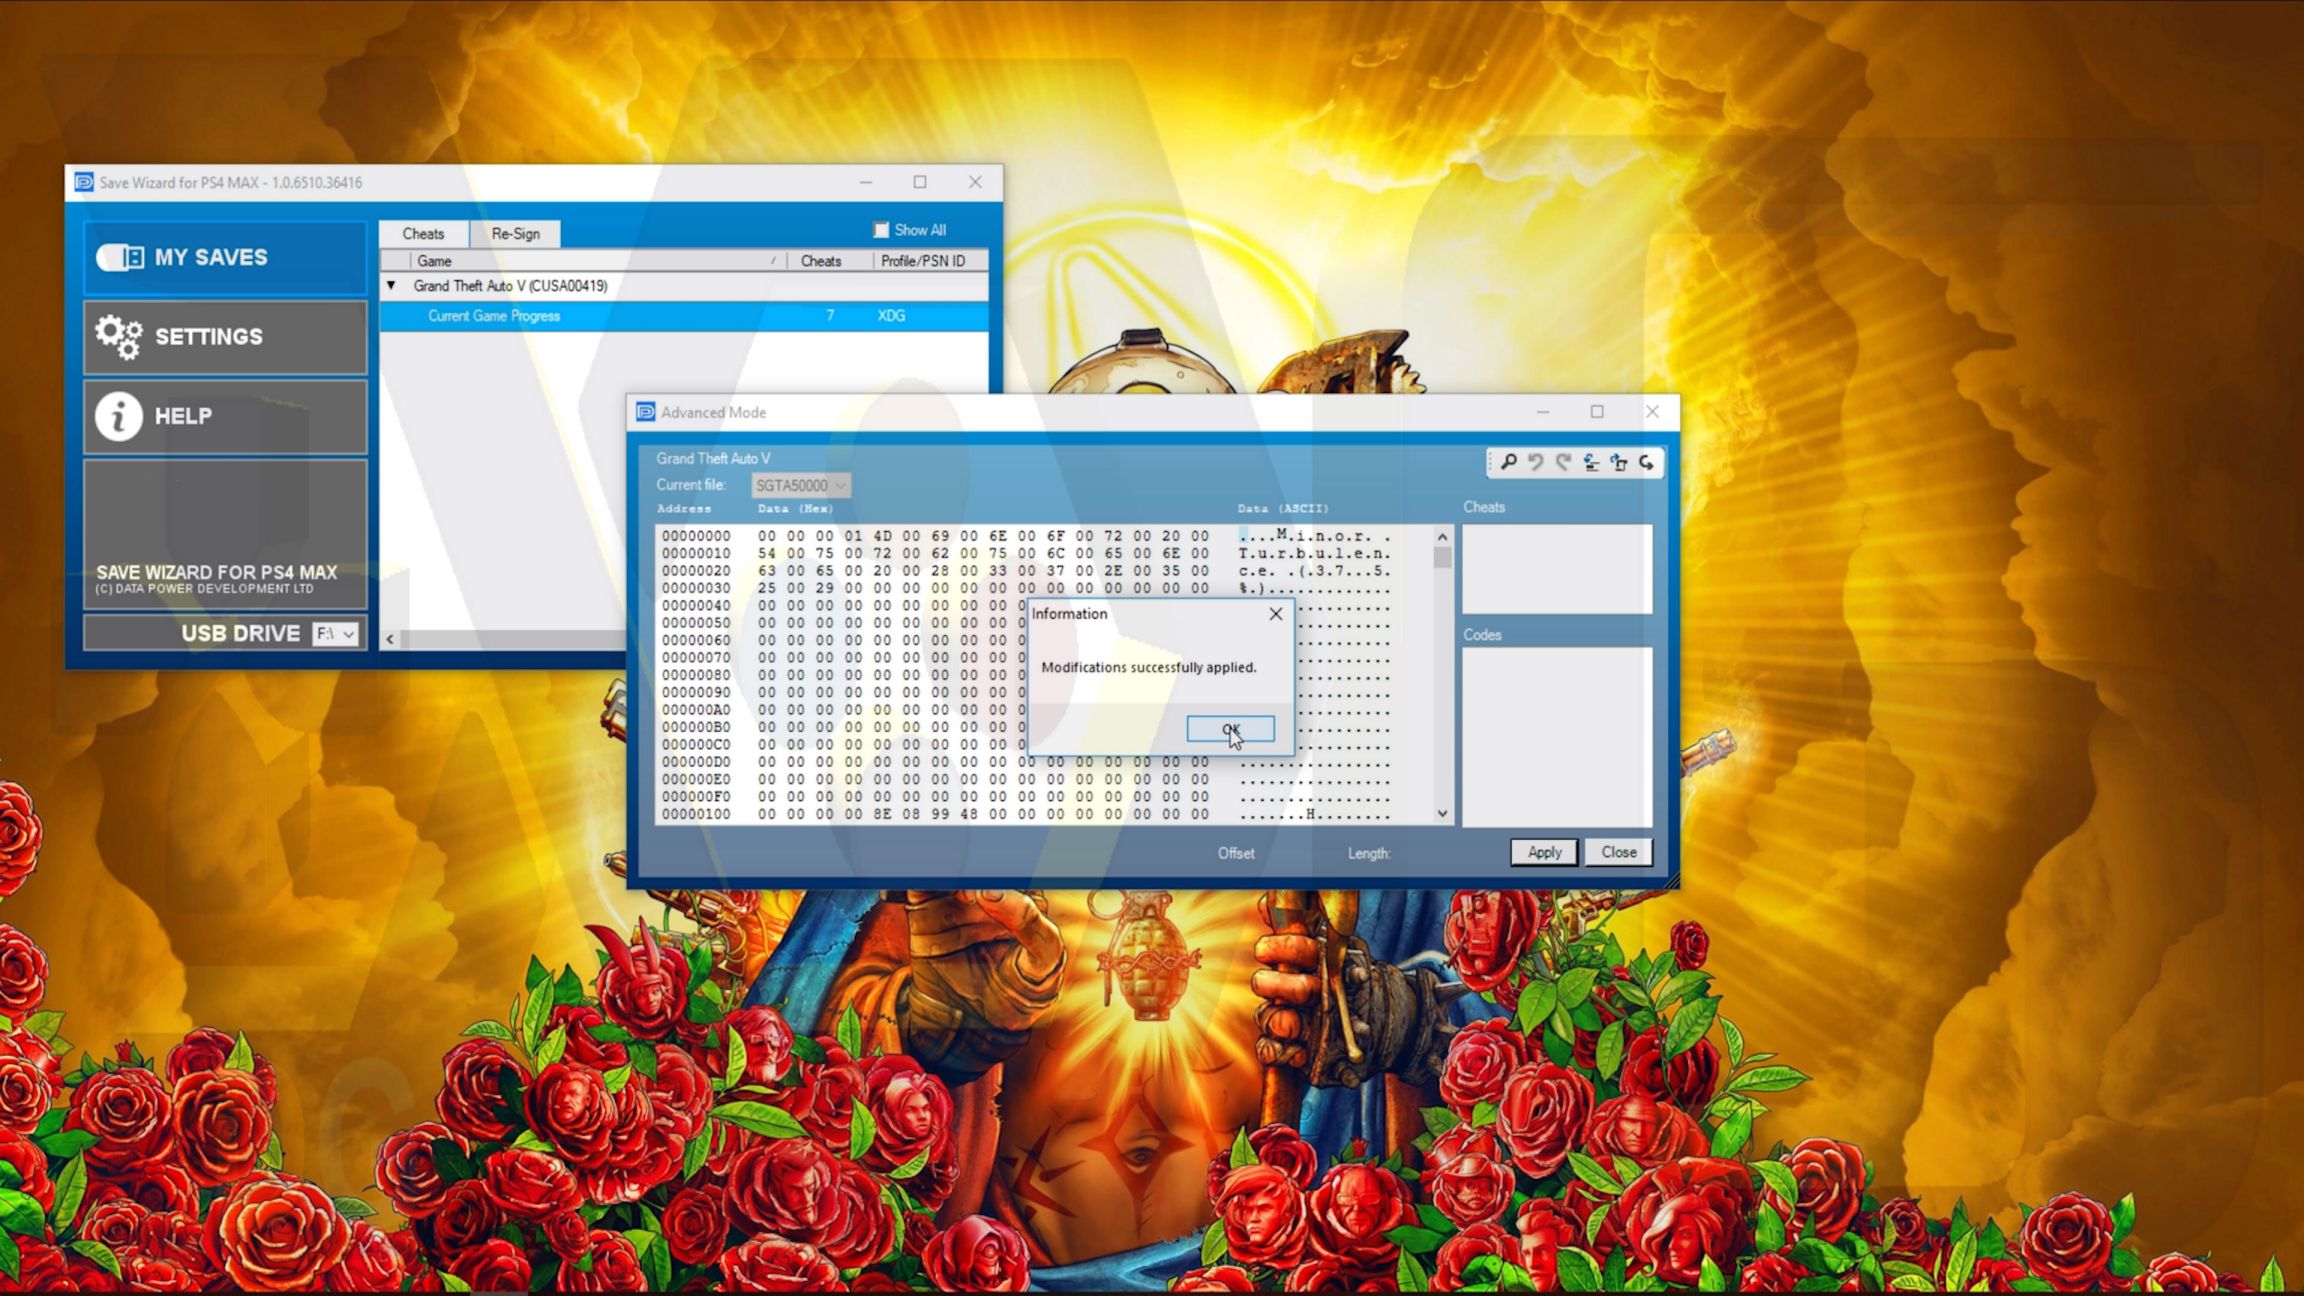Click the Save Wizard PS4 icon in title bar
The height and width of the screenshot is (1296, 2304).
[x=82, y=180]
